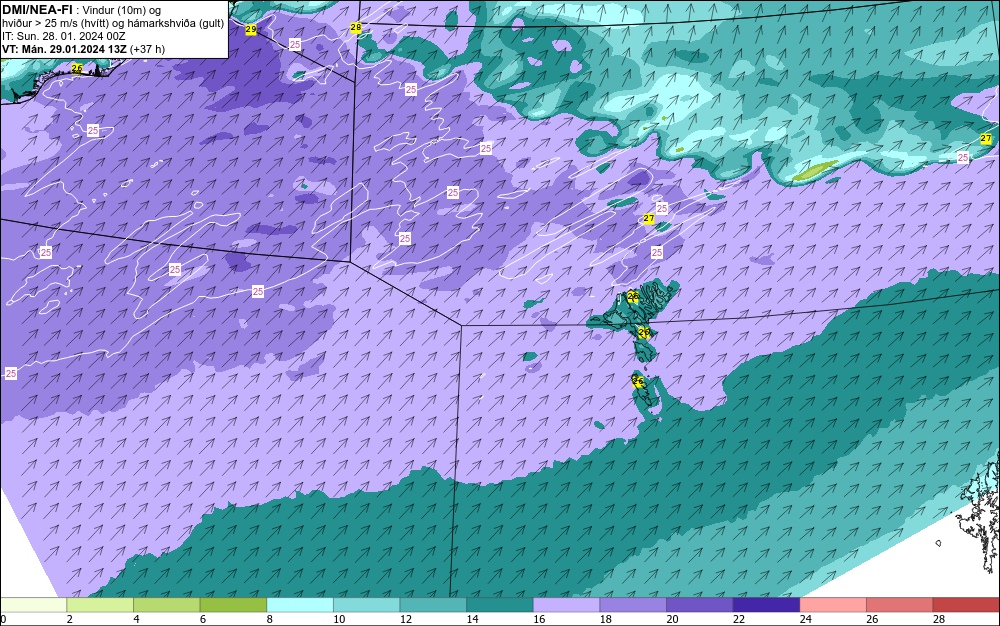Click the 'DMI/NEA-FI' title text
This screenshot has height=626, width=1000.
tap(37, 9)
